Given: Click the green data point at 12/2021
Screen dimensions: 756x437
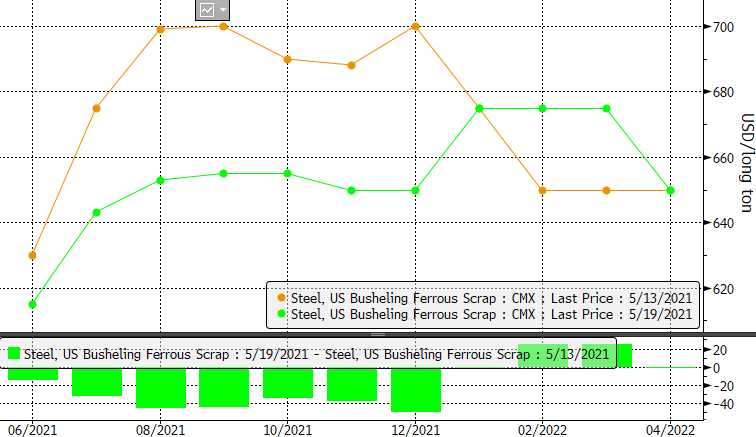Looking at the screenshot, I should [415, 190].
